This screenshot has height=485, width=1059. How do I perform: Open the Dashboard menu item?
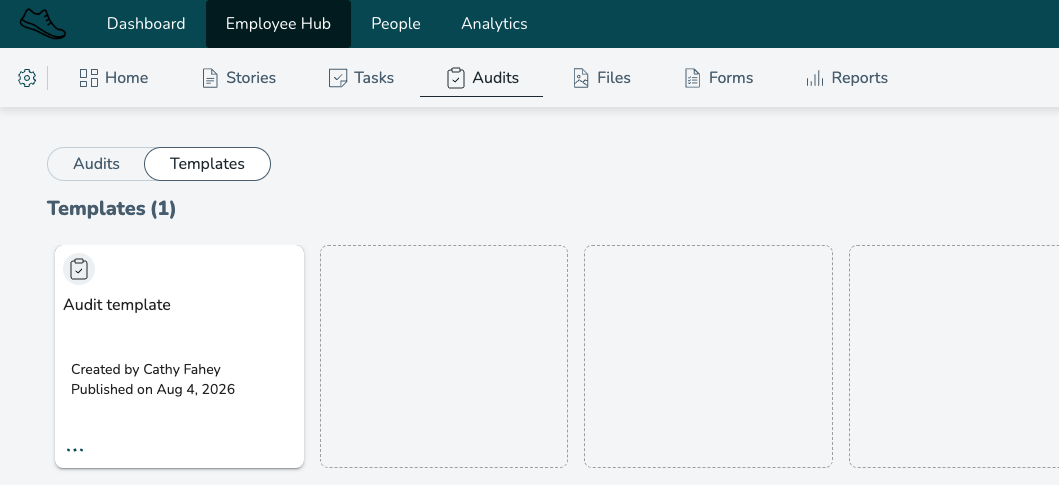point(146,24)
